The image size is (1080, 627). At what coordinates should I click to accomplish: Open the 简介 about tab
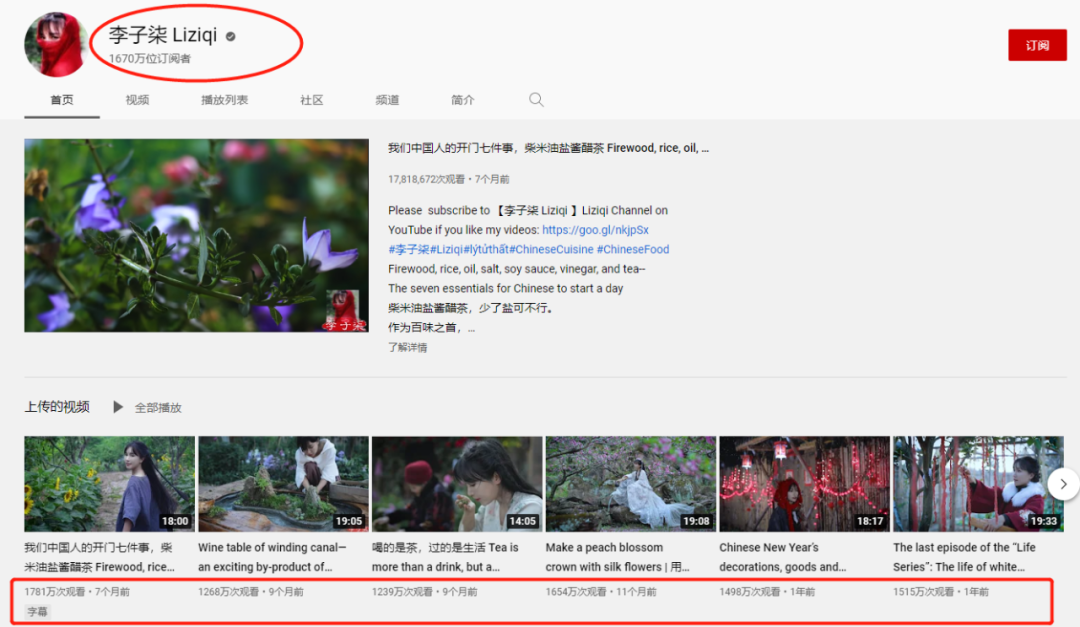(x=463, y=100)
